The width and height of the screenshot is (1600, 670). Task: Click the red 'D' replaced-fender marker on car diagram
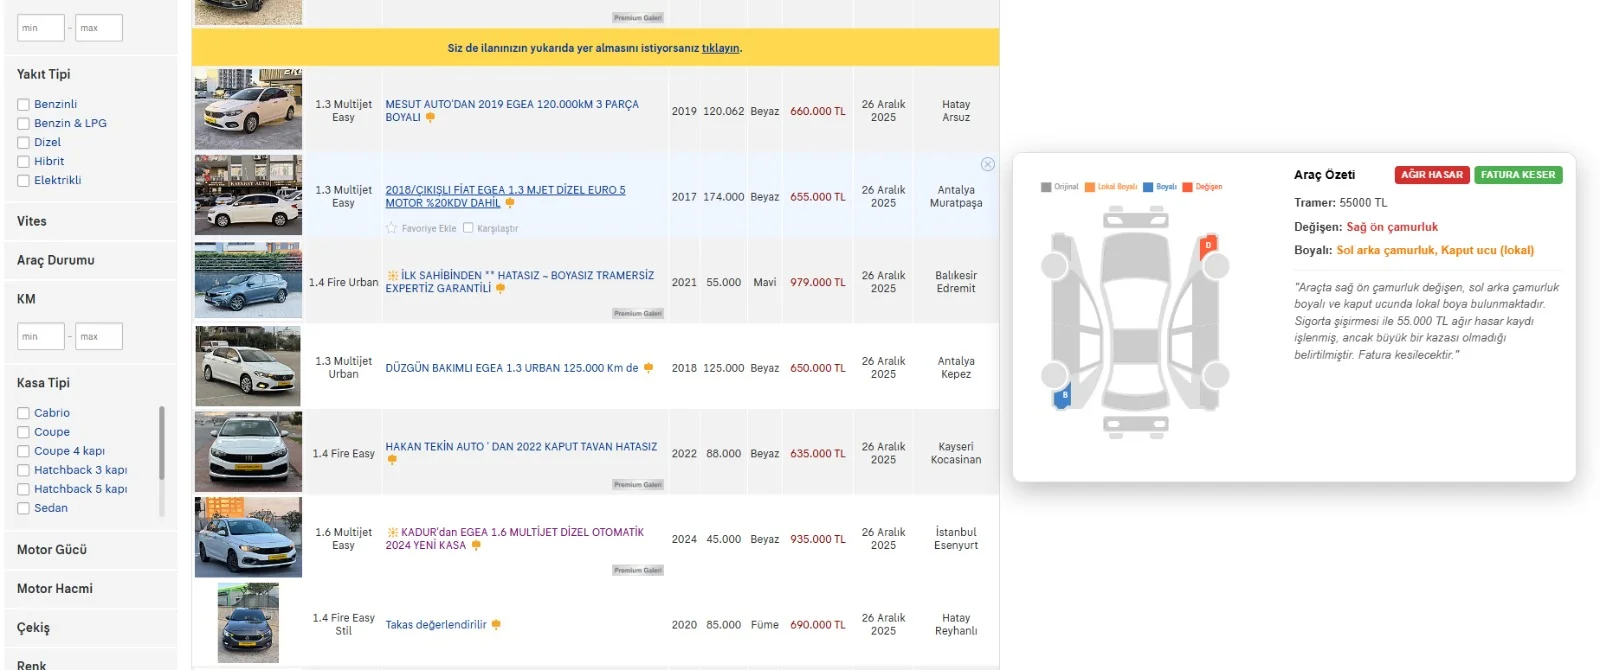[1208, 245]
